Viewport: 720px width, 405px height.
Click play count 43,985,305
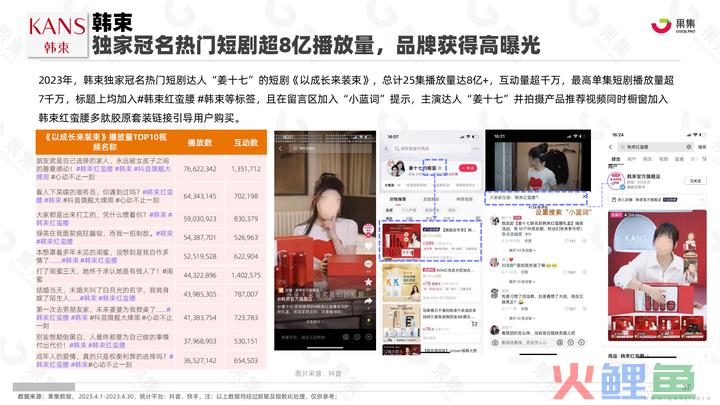tap(200, 294)
